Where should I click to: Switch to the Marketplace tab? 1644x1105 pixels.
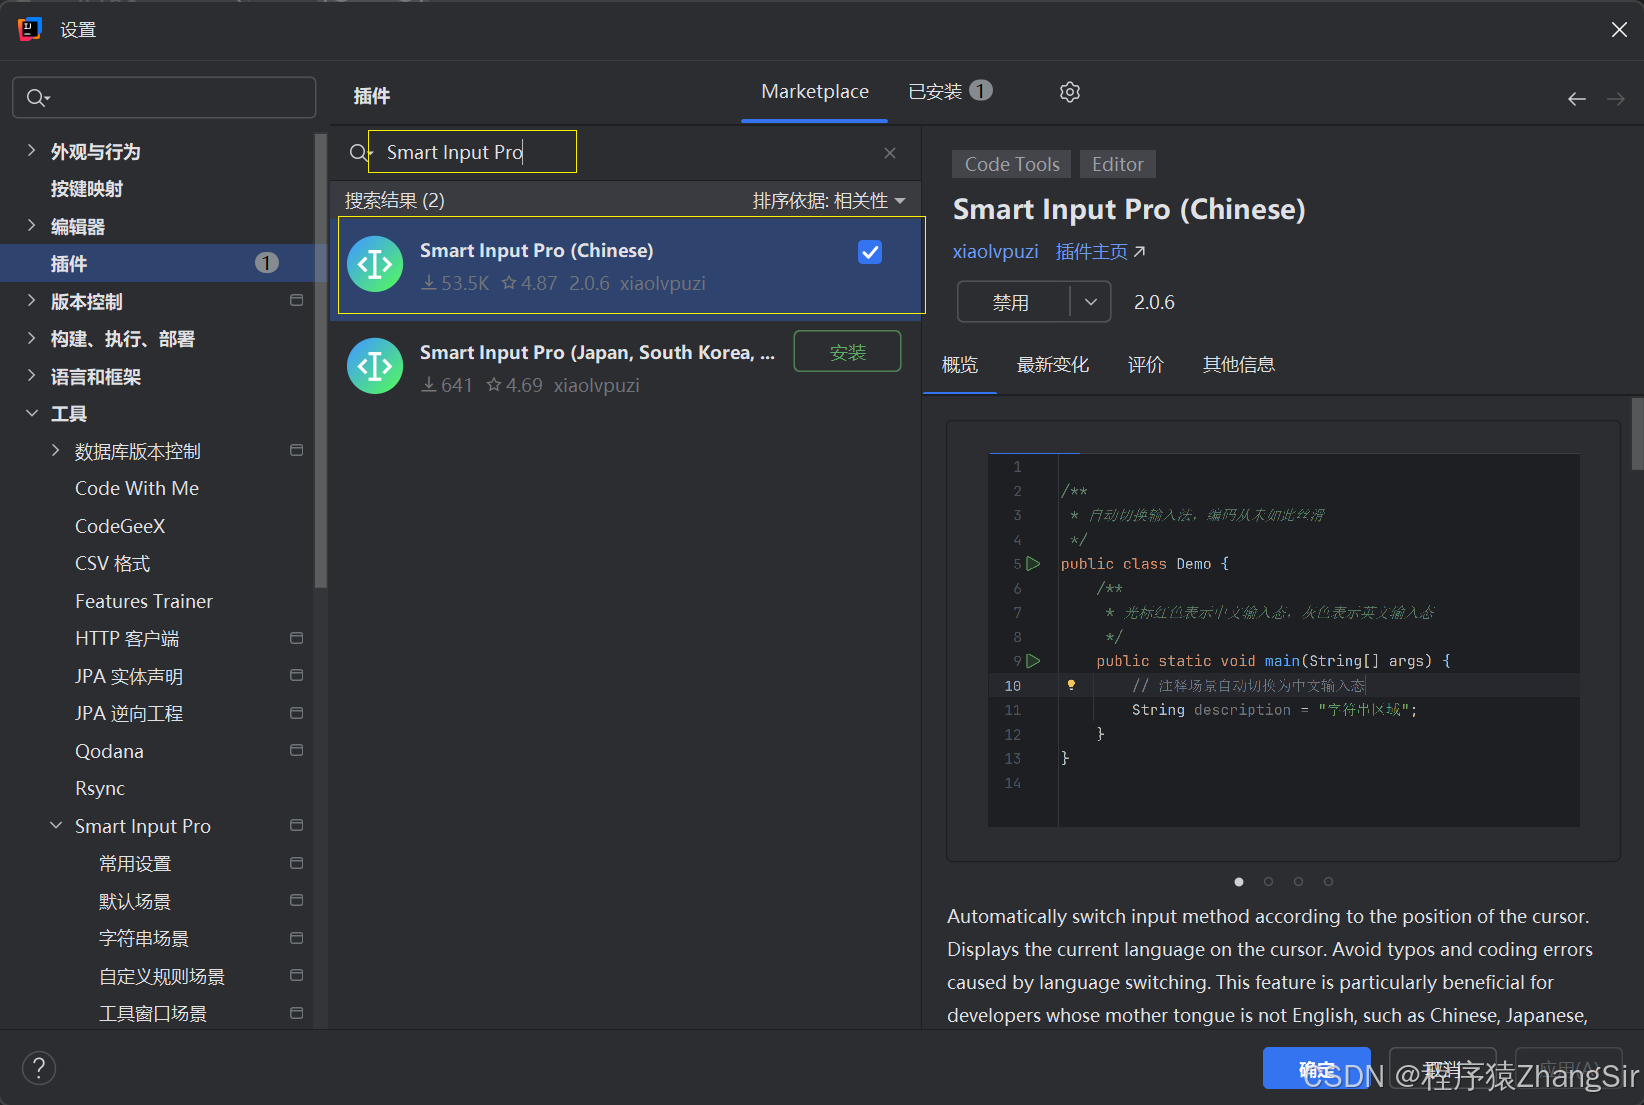click(815, 92)
